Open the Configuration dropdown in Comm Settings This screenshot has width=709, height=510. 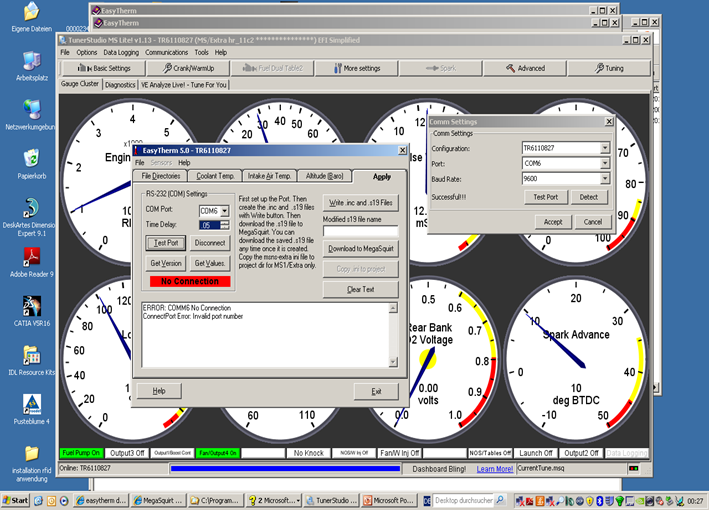click(x=605, y=148)
